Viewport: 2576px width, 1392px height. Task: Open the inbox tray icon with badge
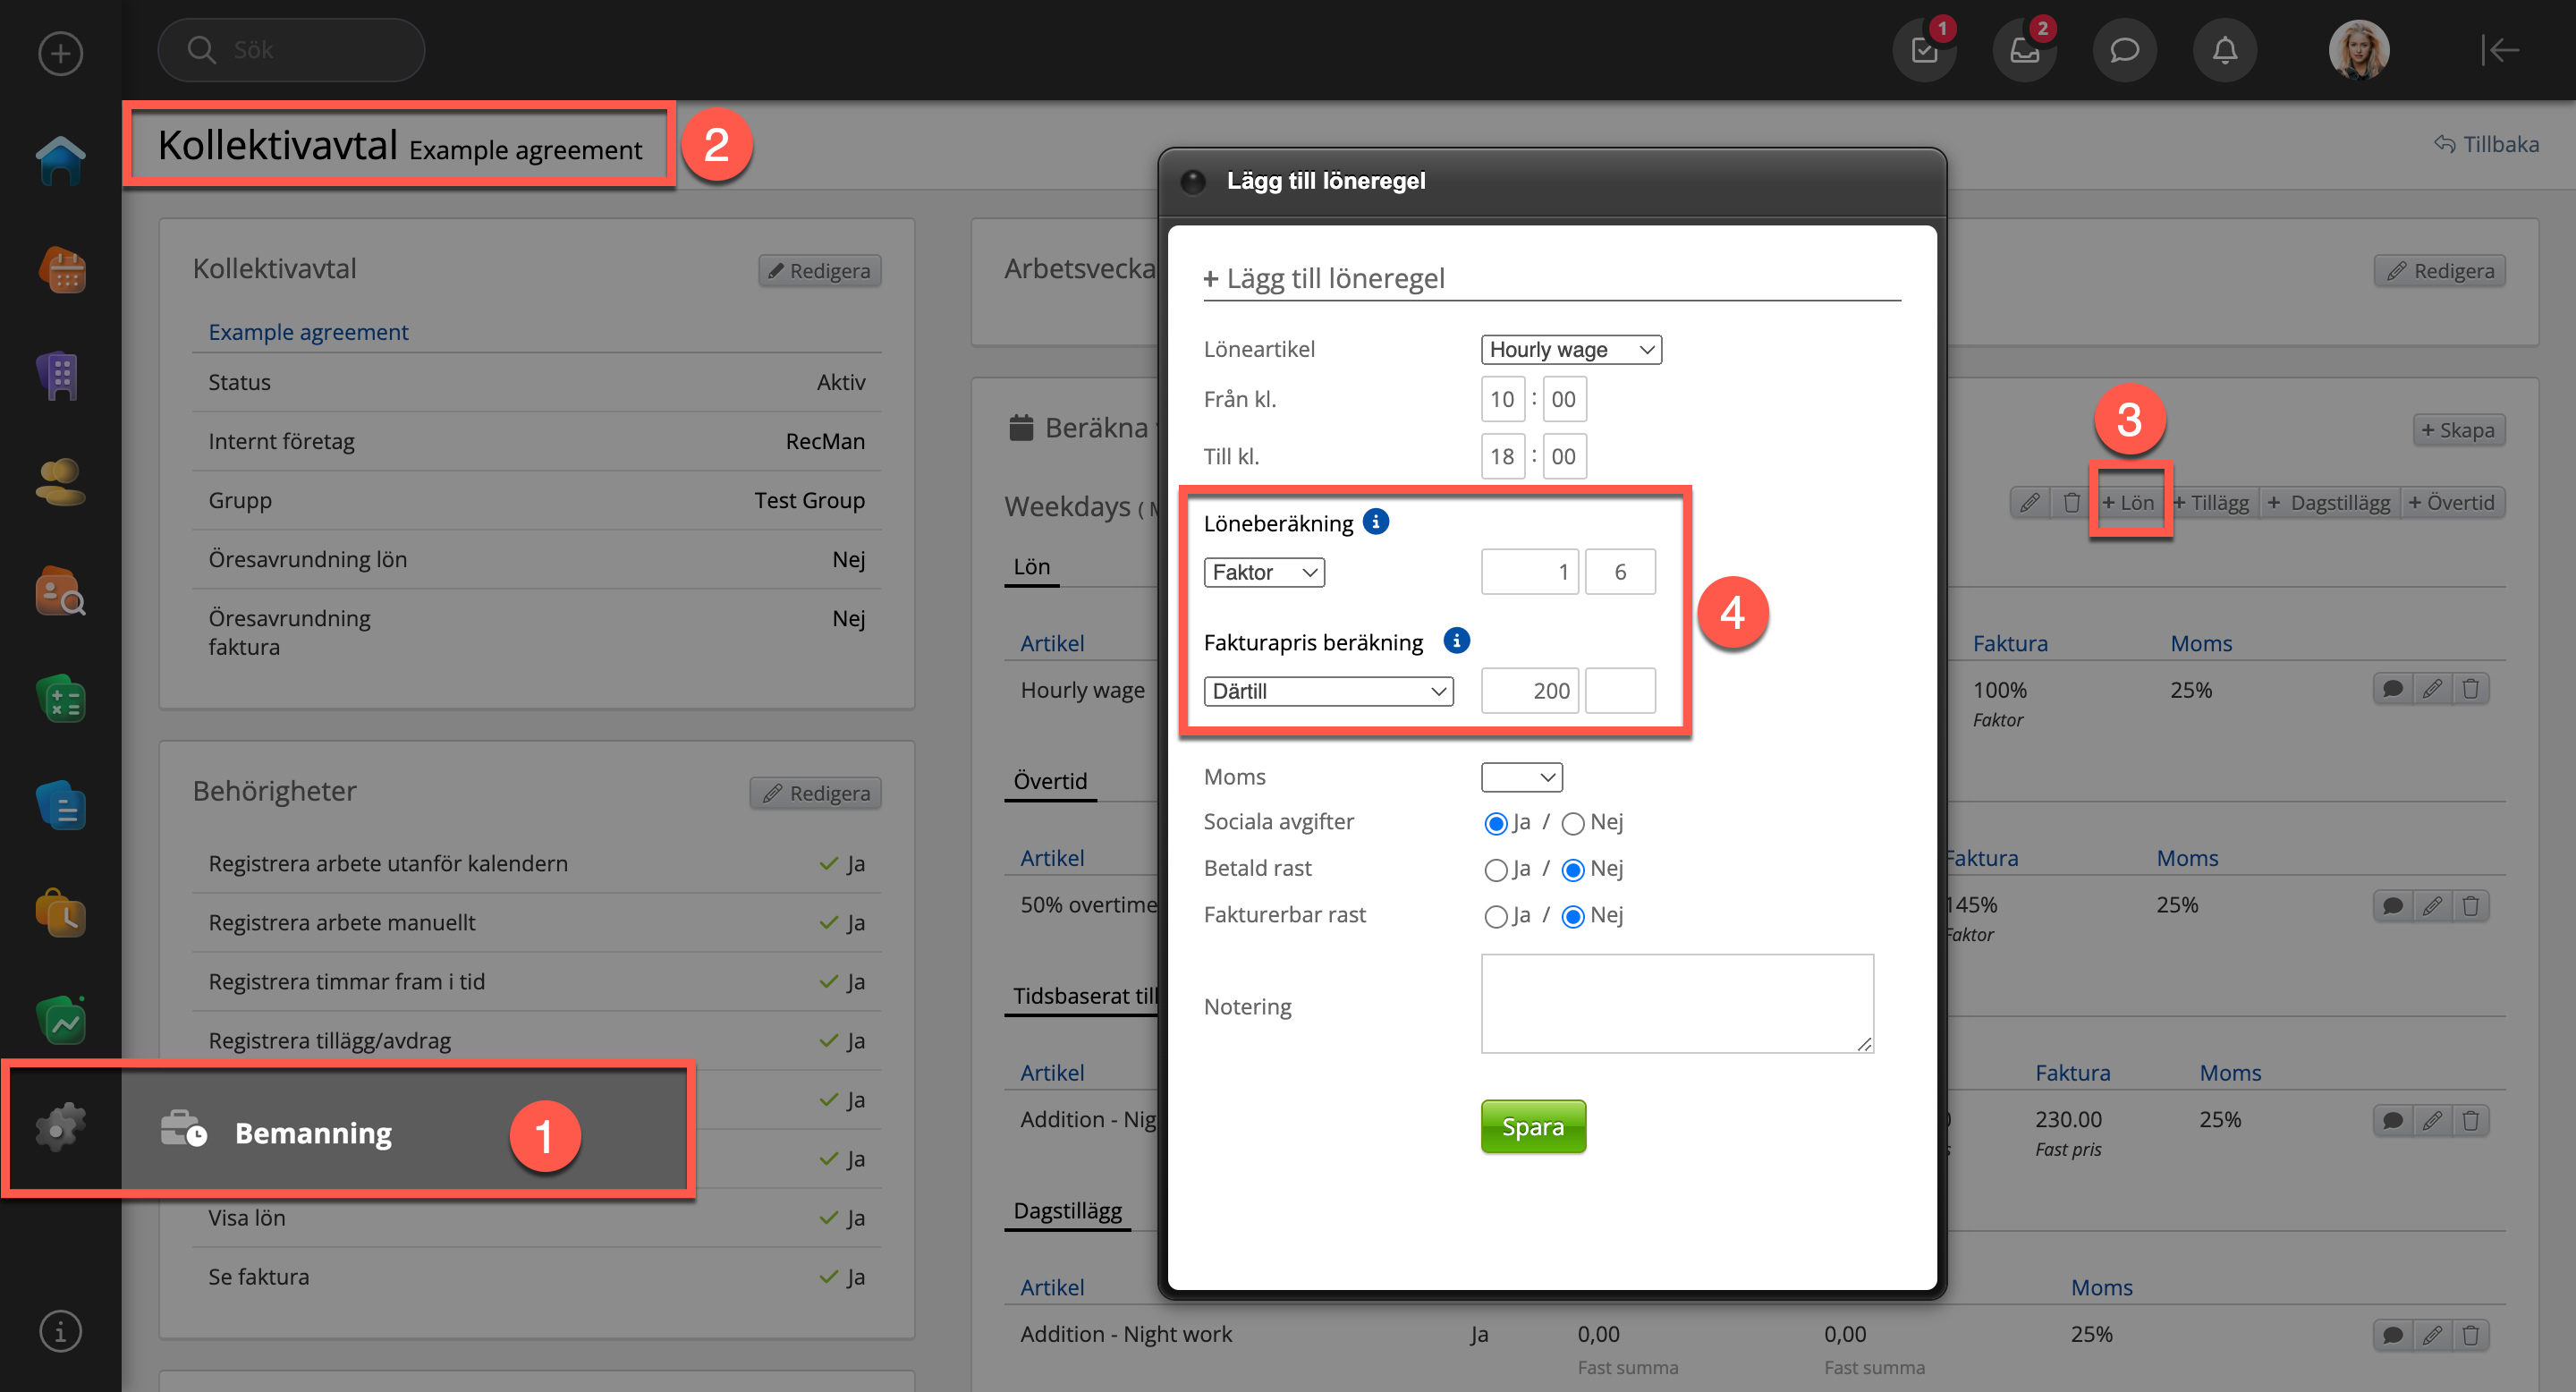tap(2024, 50)
